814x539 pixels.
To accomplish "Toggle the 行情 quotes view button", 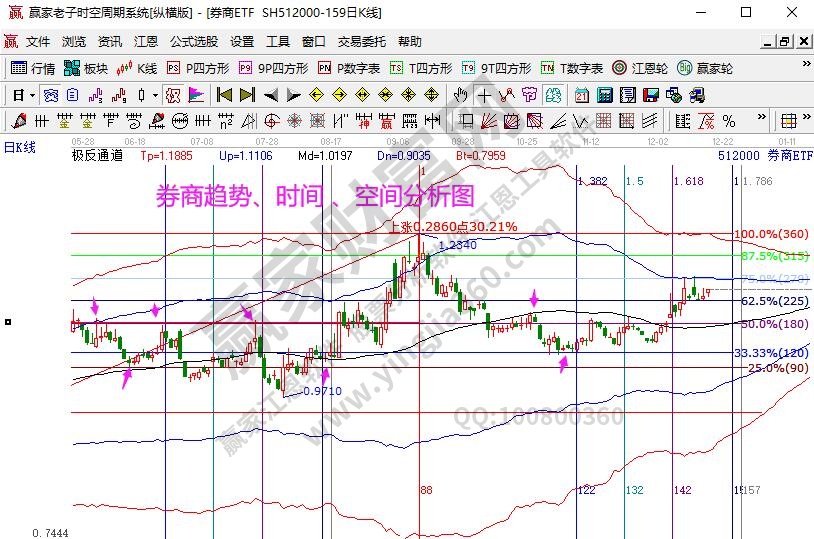I will [x=33, y=68].
